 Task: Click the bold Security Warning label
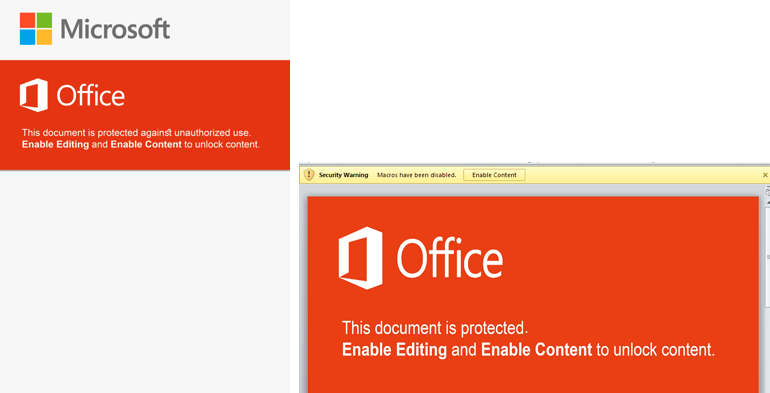343,175
